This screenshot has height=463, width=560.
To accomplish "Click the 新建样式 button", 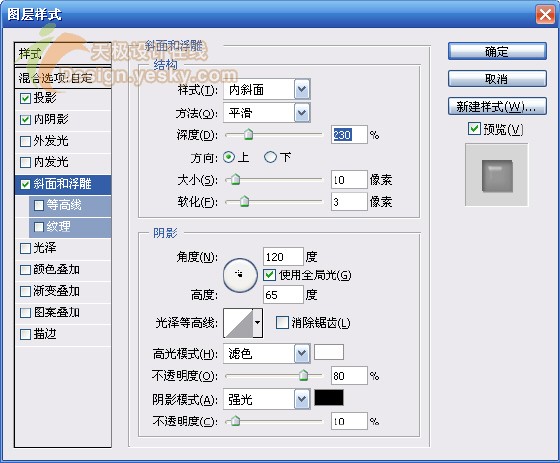I will tap(497, 106).
